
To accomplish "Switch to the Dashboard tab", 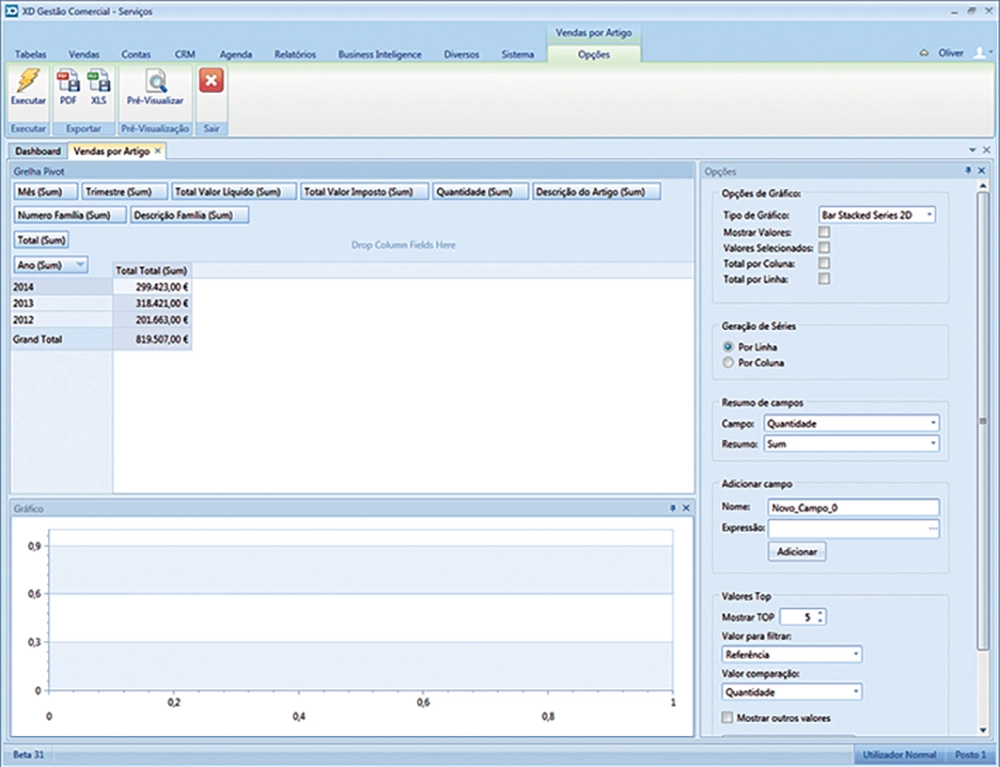I will coord(37,151).
